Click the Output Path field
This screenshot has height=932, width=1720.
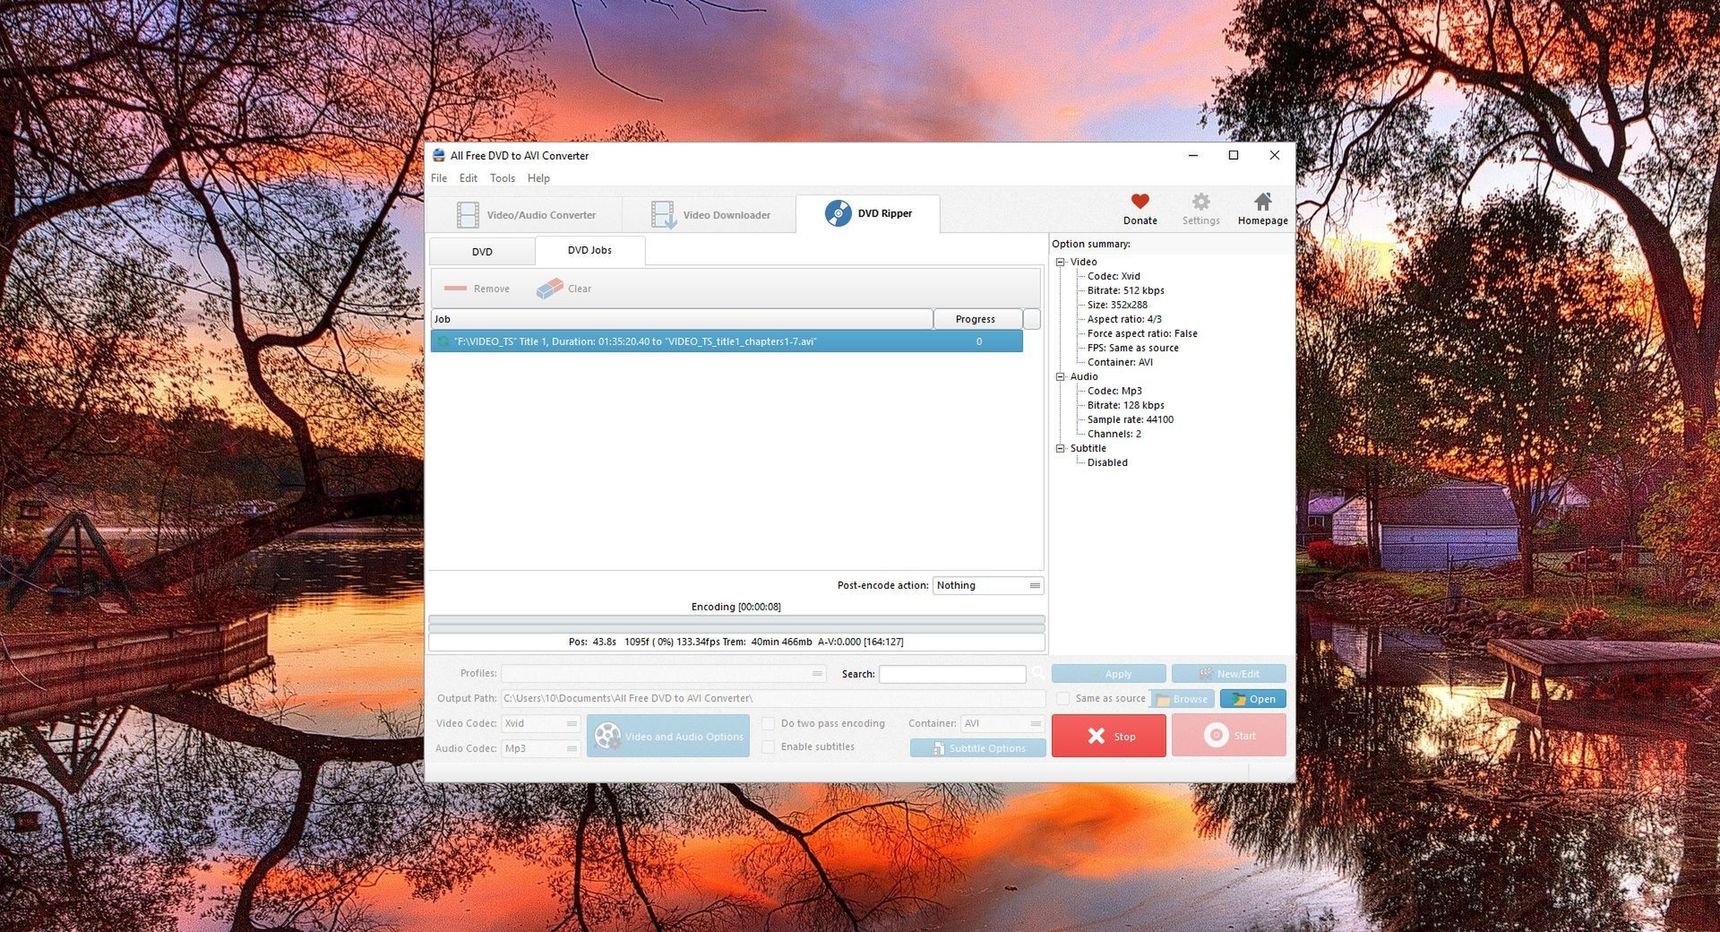(x=772, y=698)
